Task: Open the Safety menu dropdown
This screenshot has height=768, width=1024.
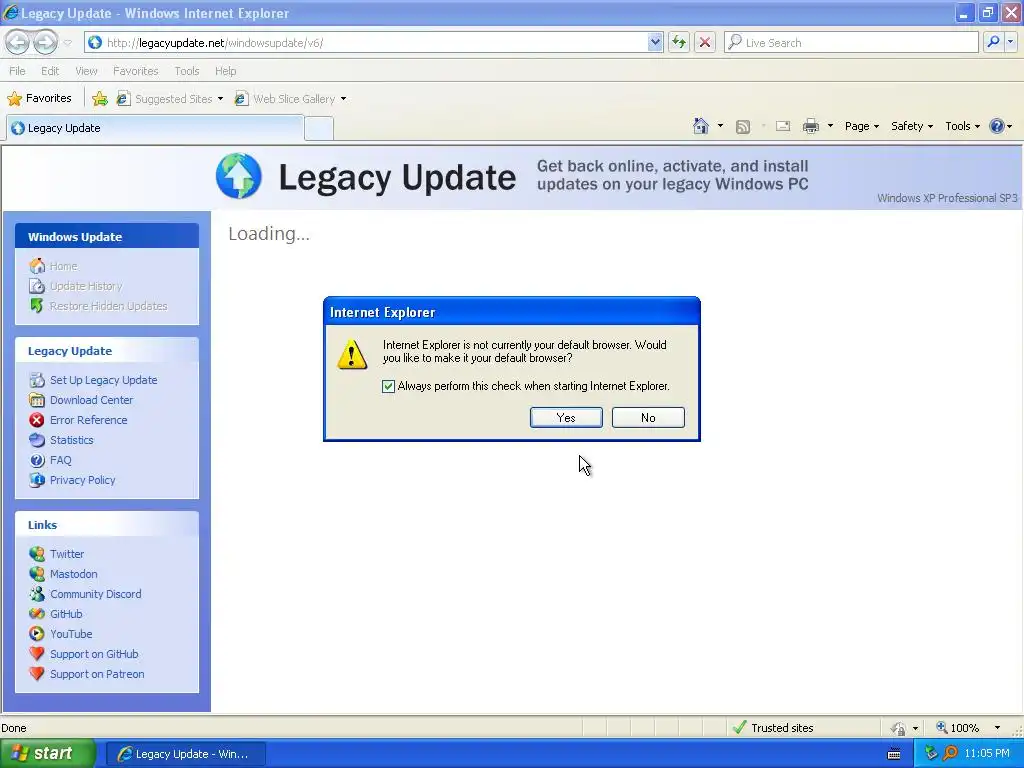Action: coord(912,126)
